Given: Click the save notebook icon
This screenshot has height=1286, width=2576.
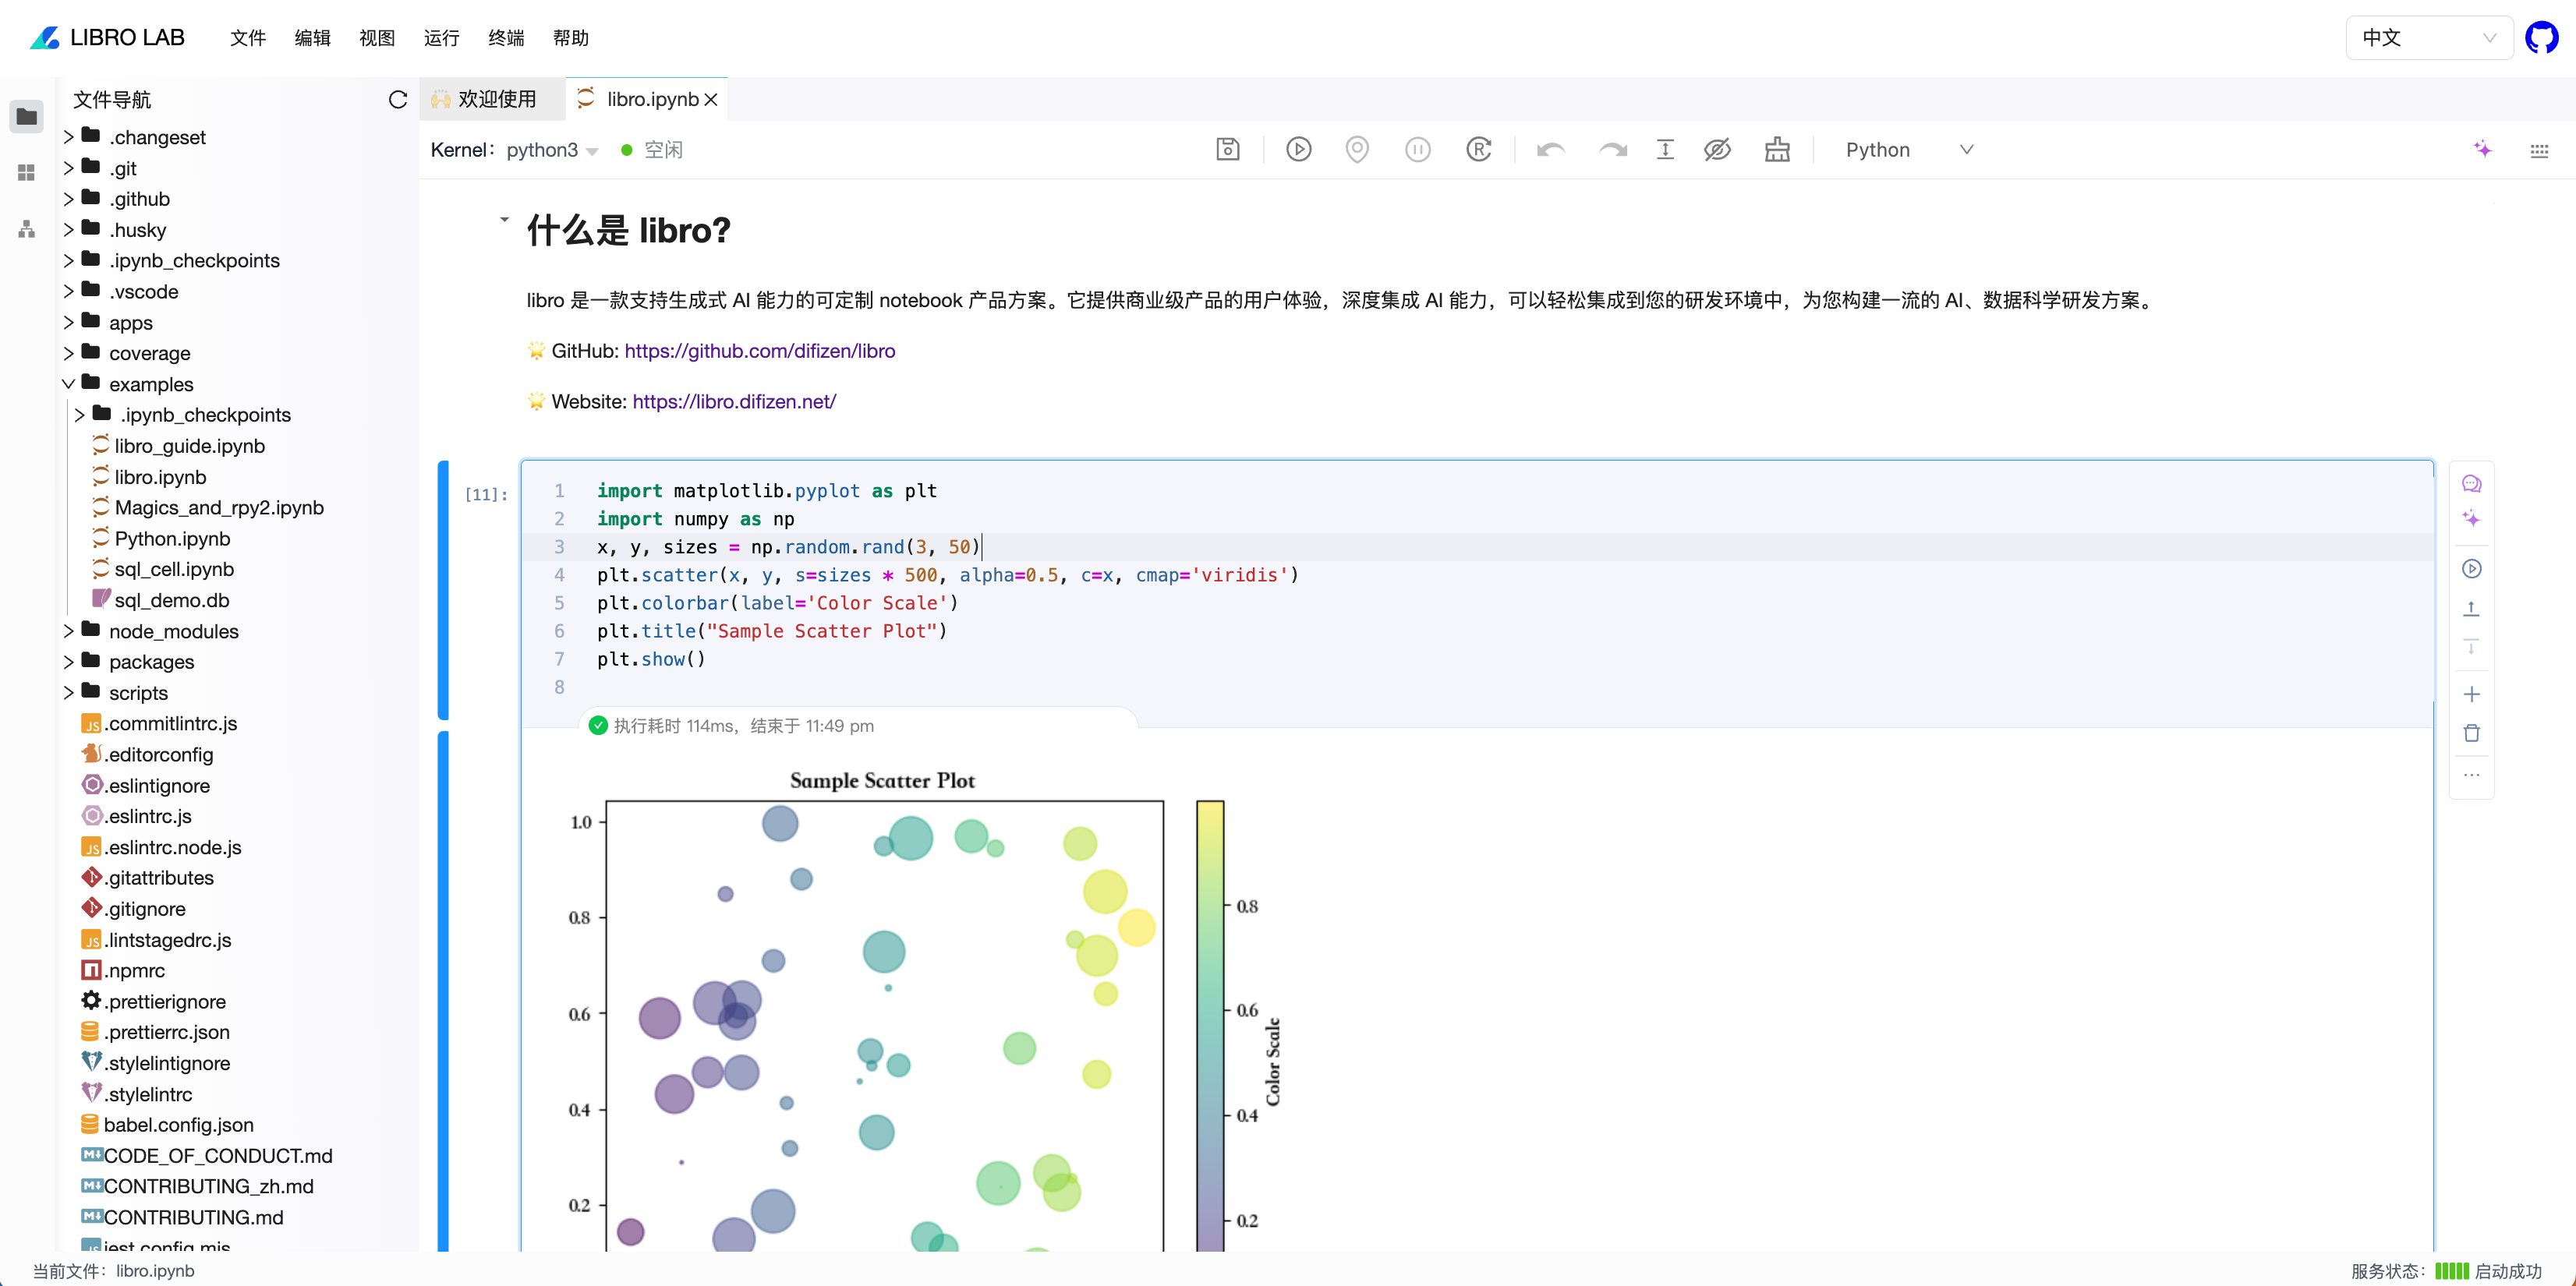Looking at the screenshot, I should pyautogui.click(x=1227, y=150).
